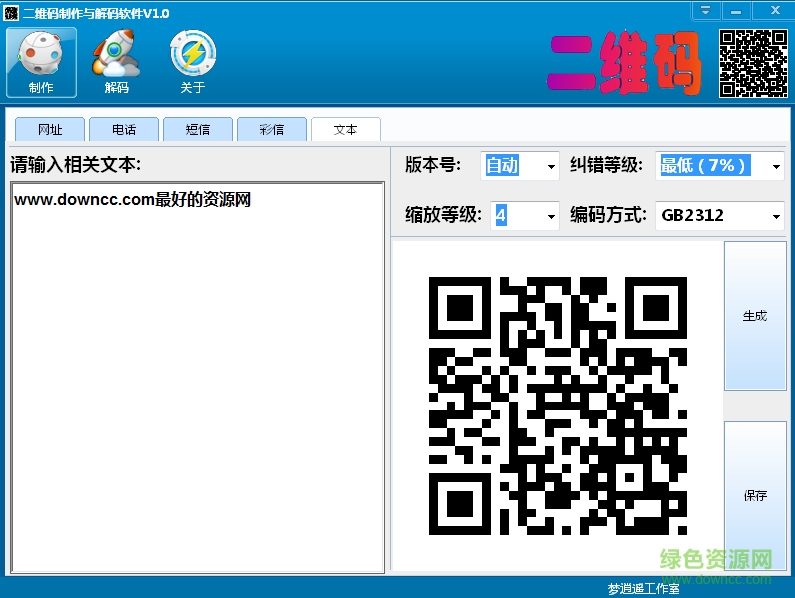Click the 梦逍遥工作室 status bar text
The width and height of the screenshot is (795, 598).
643,588
